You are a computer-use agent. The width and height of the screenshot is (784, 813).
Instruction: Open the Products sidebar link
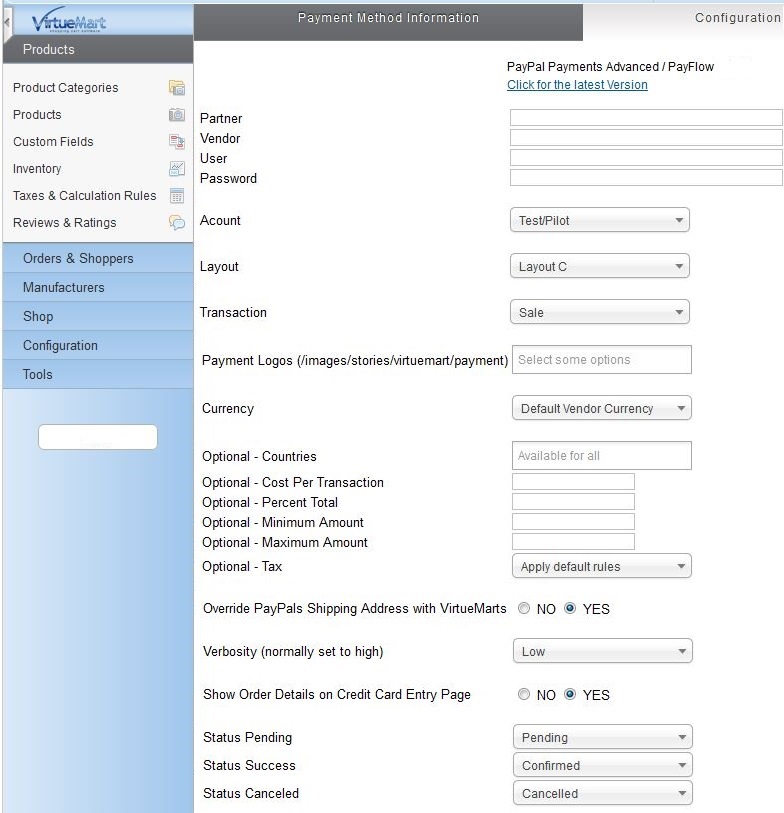[37, 115]
